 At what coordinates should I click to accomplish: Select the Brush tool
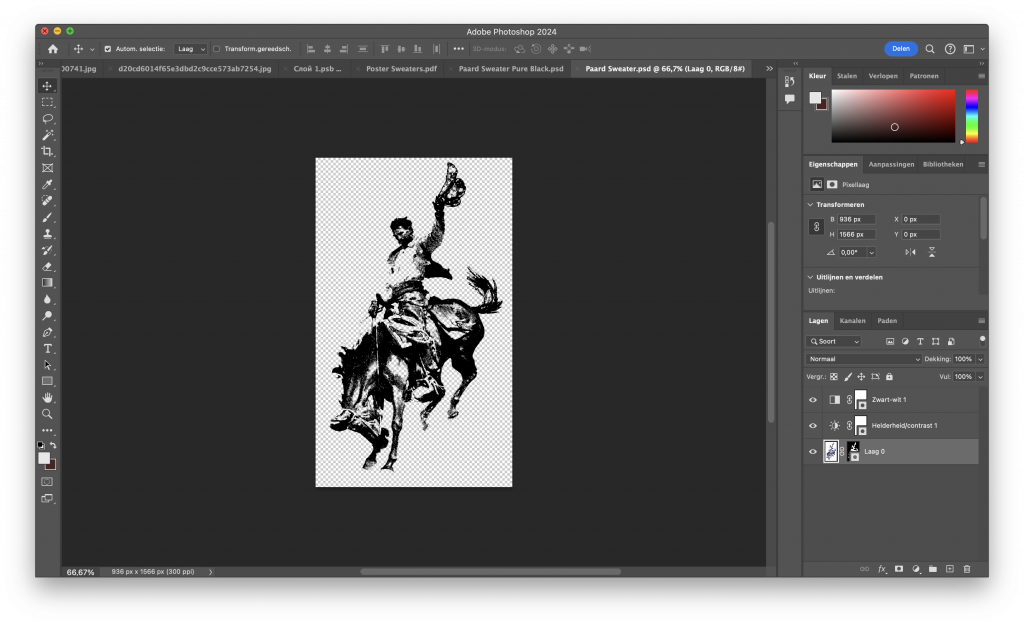coord(48,217)
